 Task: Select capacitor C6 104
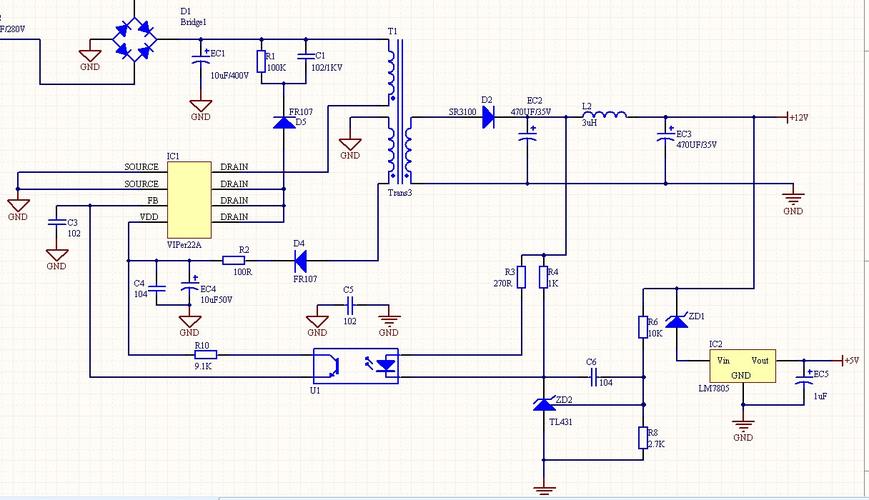coord(592,377)
